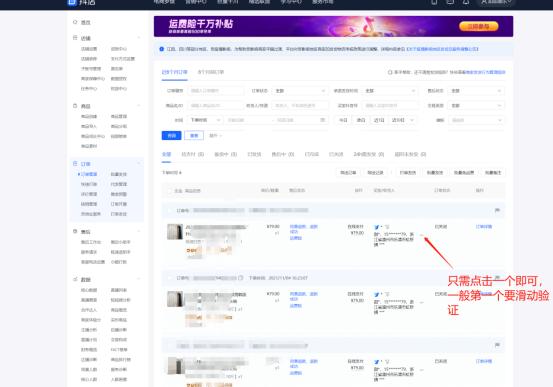Image resolution: width=553 pixels, height=387 pixels.
Task: Click the 导出订单 button
Action: [x=348, y=173]
